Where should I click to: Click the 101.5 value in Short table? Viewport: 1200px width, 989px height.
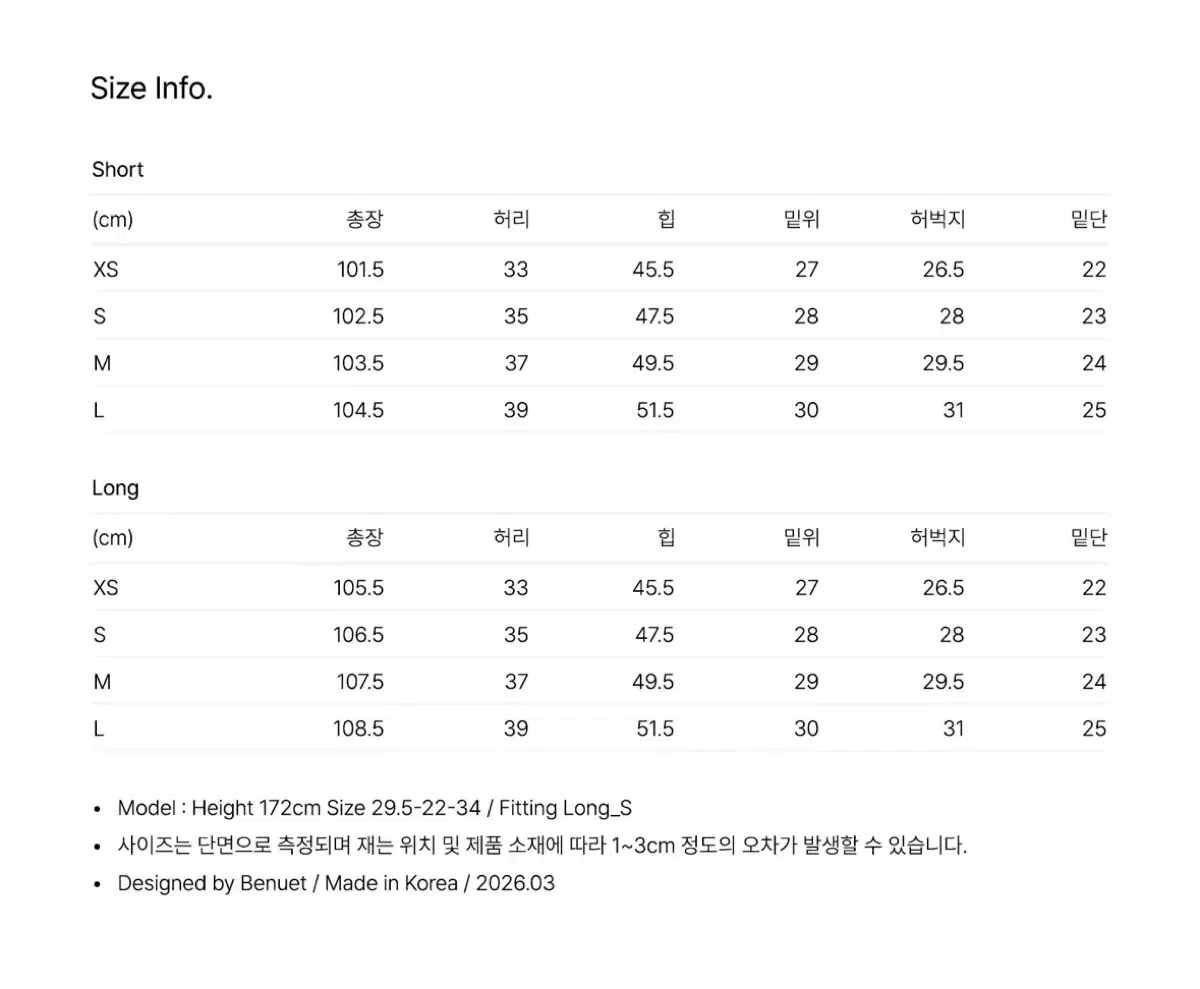[x=359, y=270]
